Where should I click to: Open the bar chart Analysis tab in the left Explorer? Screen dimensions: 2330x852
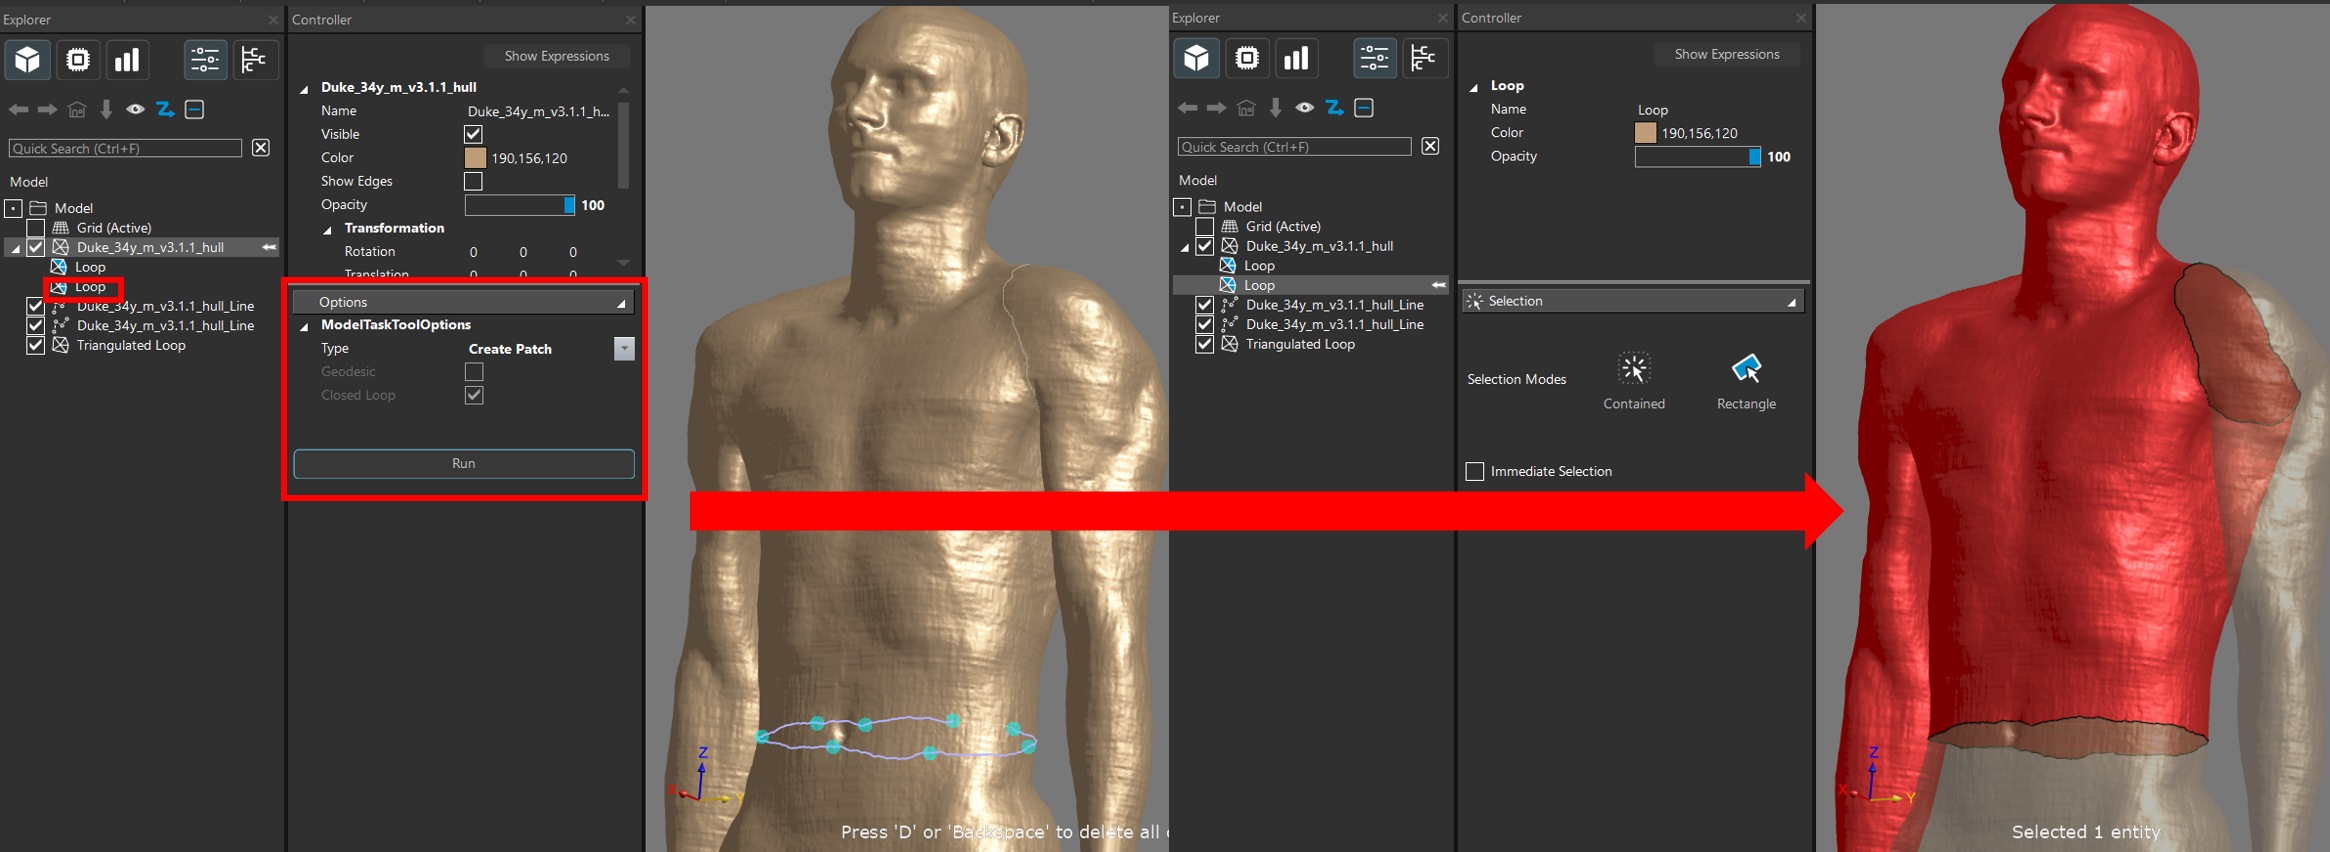pyautogui.click(x=127, y=60)
